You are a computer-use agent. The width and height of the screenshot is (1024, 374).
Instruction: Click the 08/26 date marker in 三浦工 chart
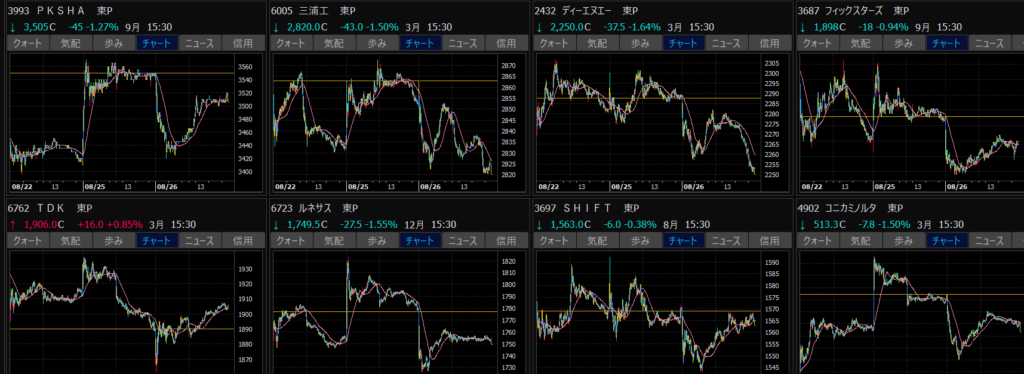[x=430, y=187]
